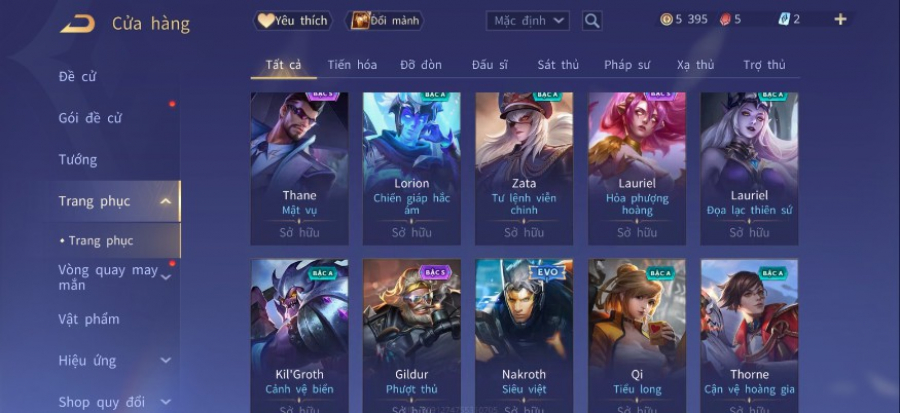Open the Mặc định sort dropdown
The image size is (900, 413).
coord(527,21)
